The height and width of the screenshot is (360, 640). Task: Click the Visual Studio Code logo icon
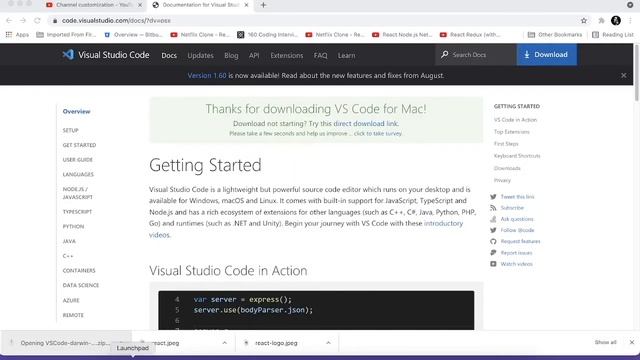click(68, 54)
